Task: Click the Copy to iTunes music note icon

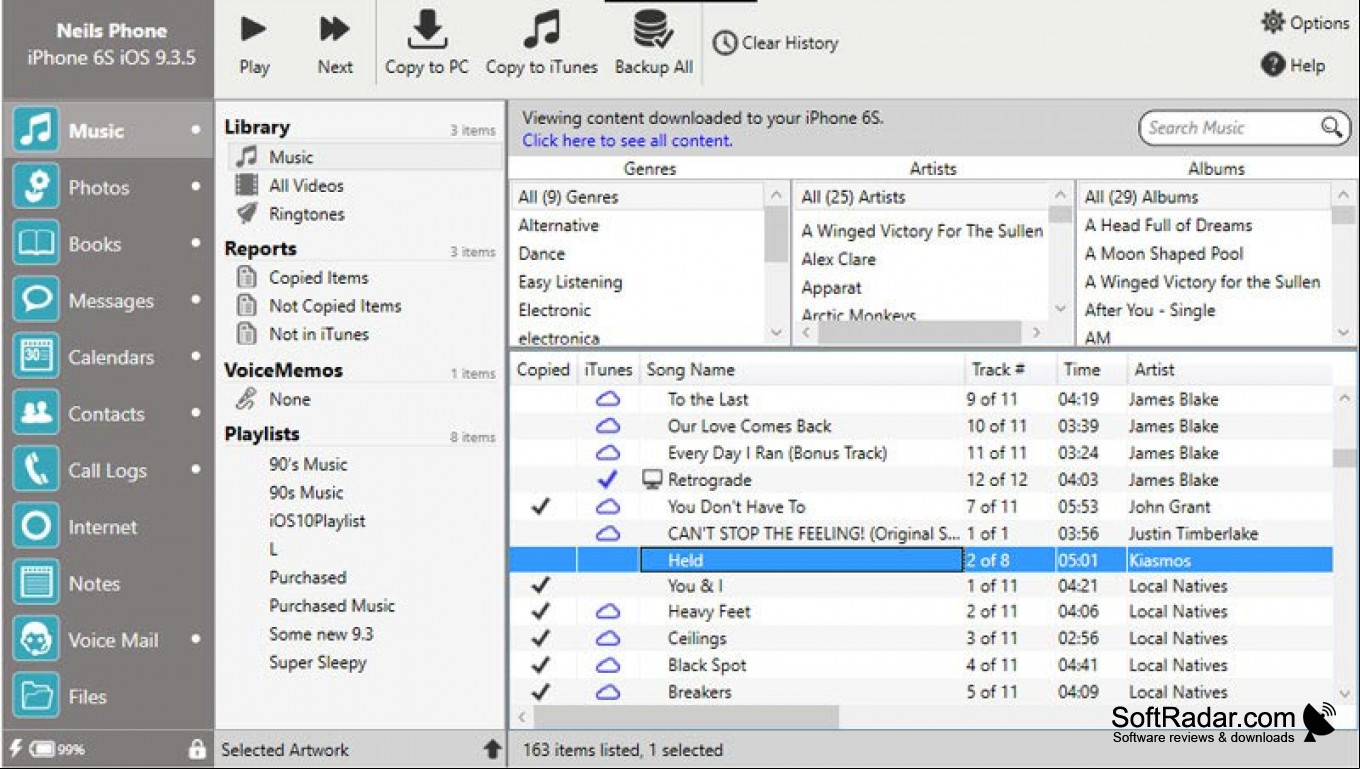Action: coord(541,30)
